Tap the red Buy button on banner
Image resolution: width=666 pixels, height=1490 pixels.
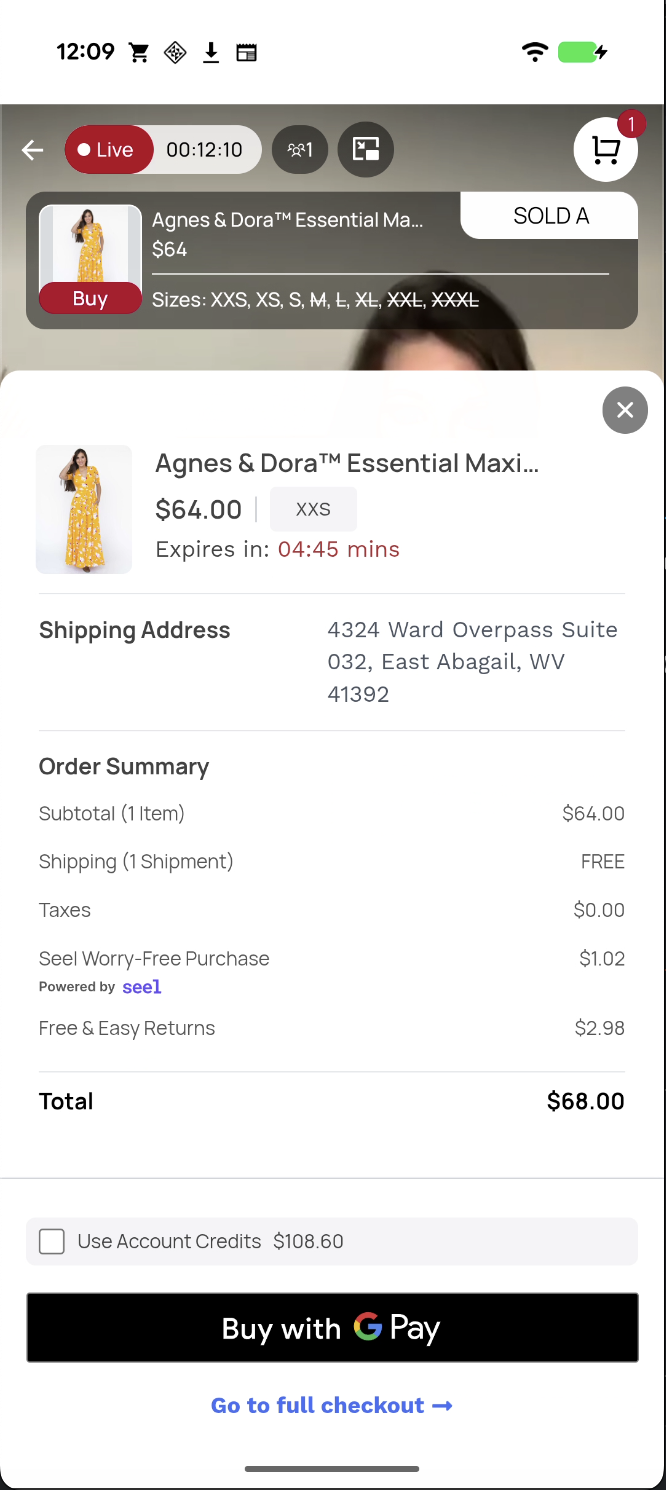point(90,299)
